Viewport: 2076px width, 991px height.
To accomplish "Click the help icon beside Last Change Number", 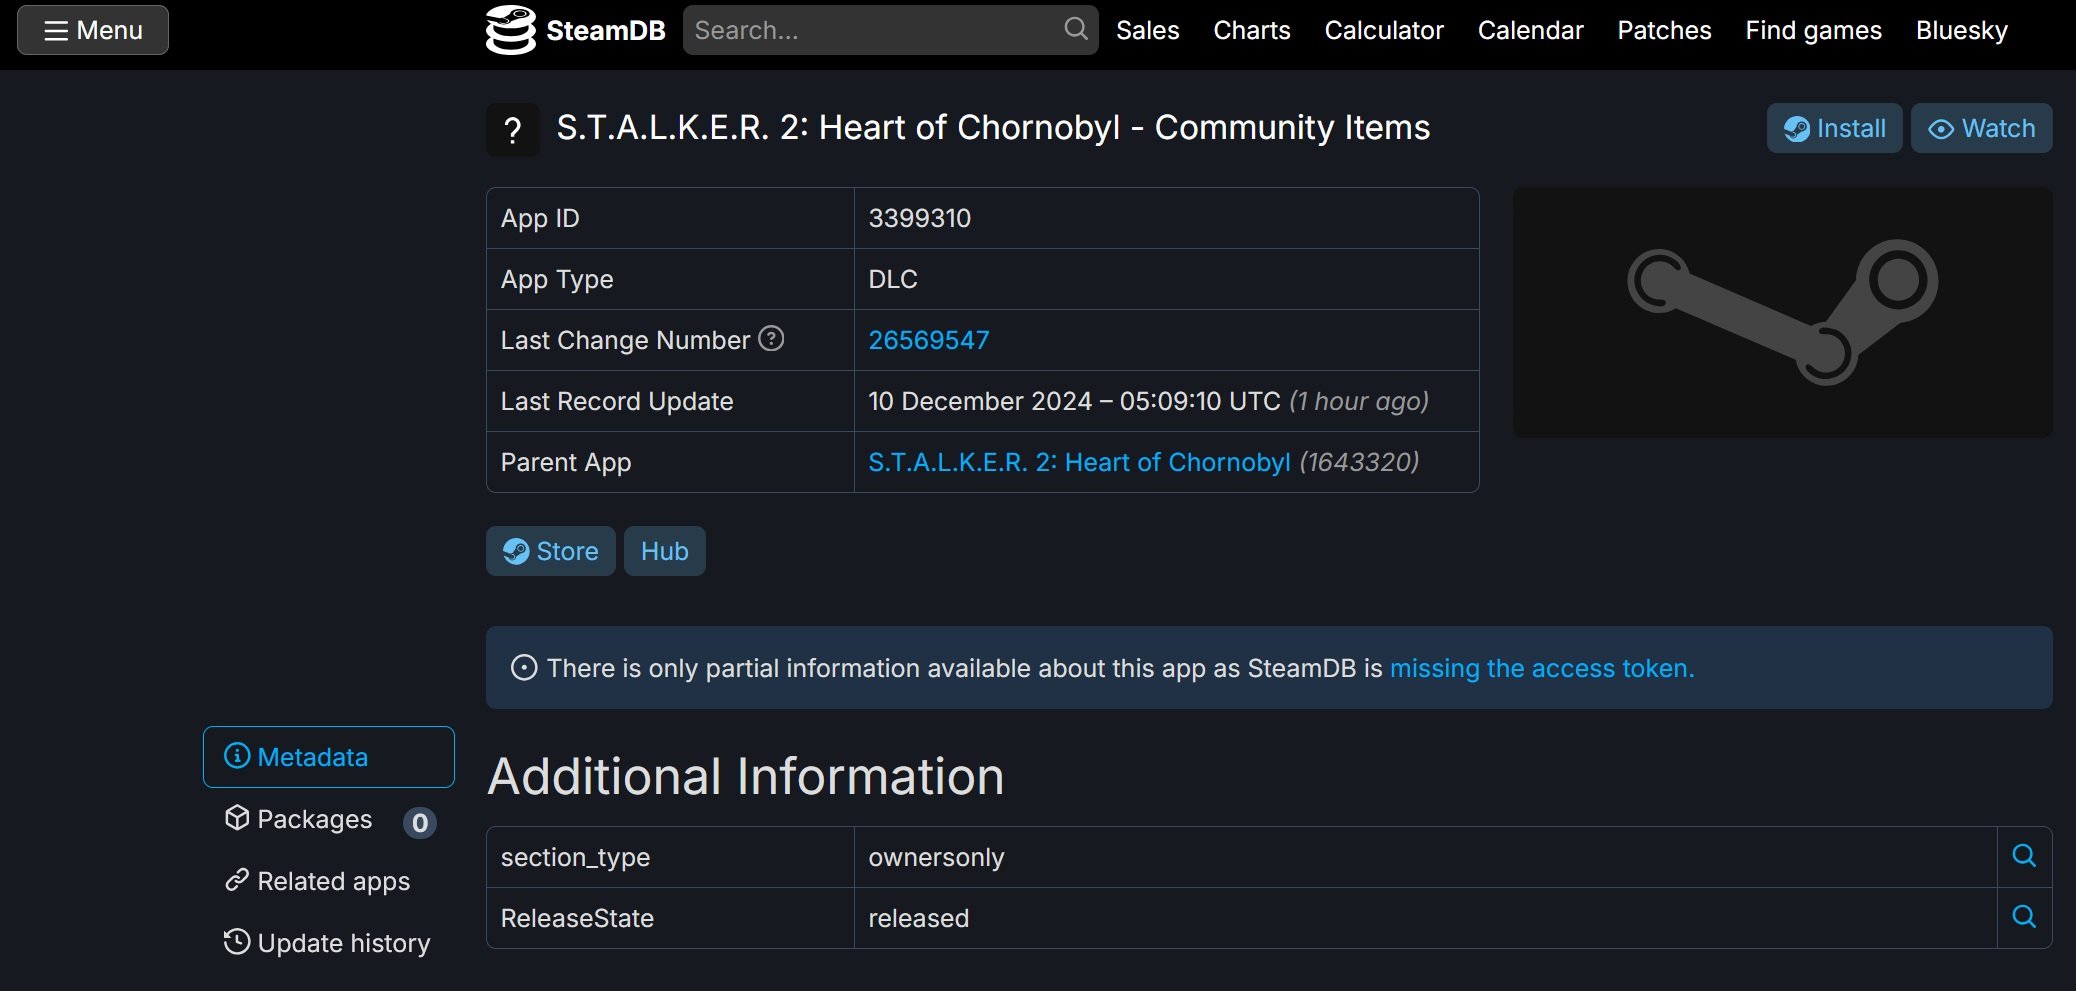I will click(x=771, y=339).
